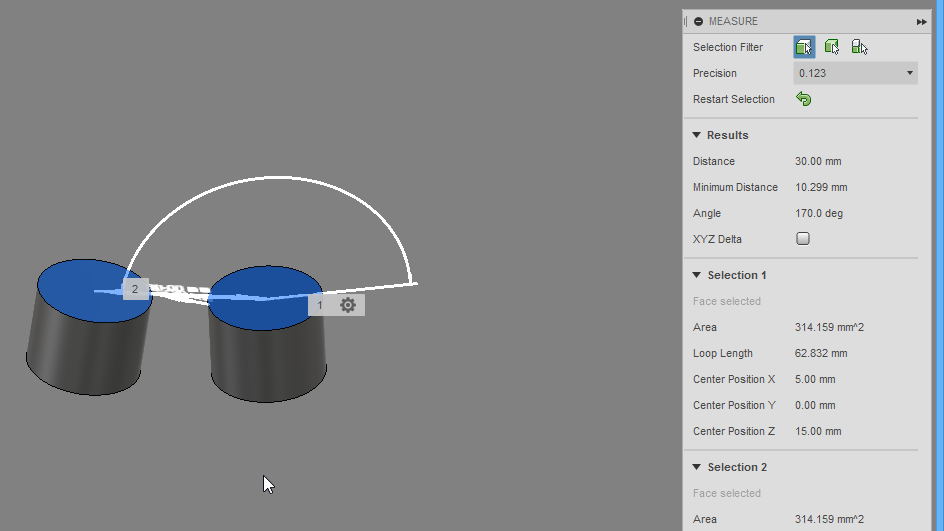Click the selection 2 marker label
944x531 pixels.
pos(135,290)
